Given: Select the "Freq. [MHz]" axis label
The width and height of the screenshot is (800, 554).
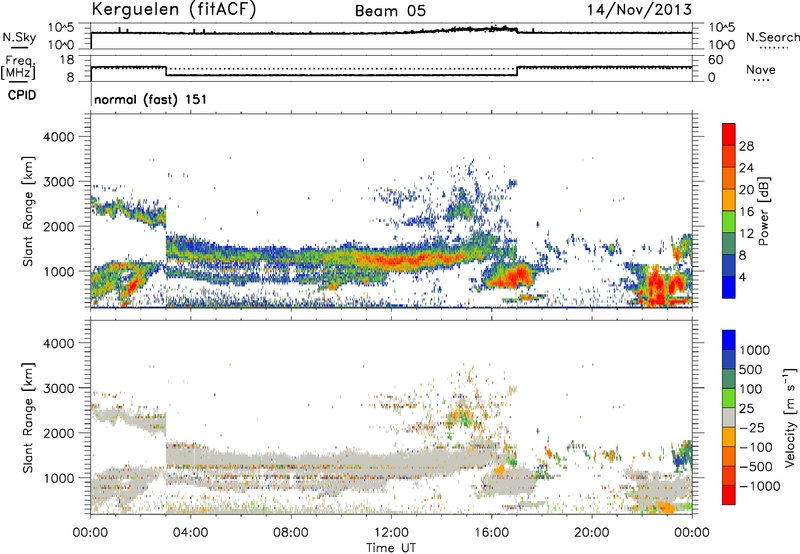Looking at the screenshot, I should point(18,67).
